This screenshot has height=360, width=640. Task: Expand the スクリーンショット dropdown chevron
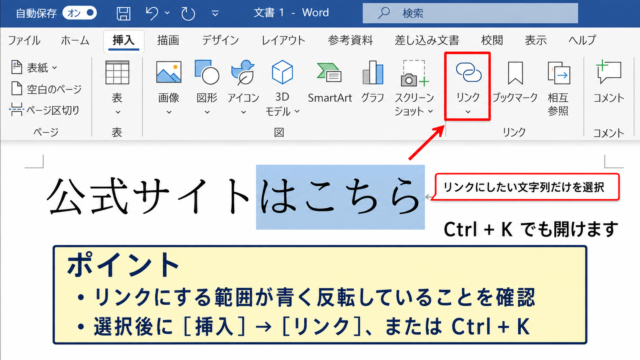[x=430, y=111]
